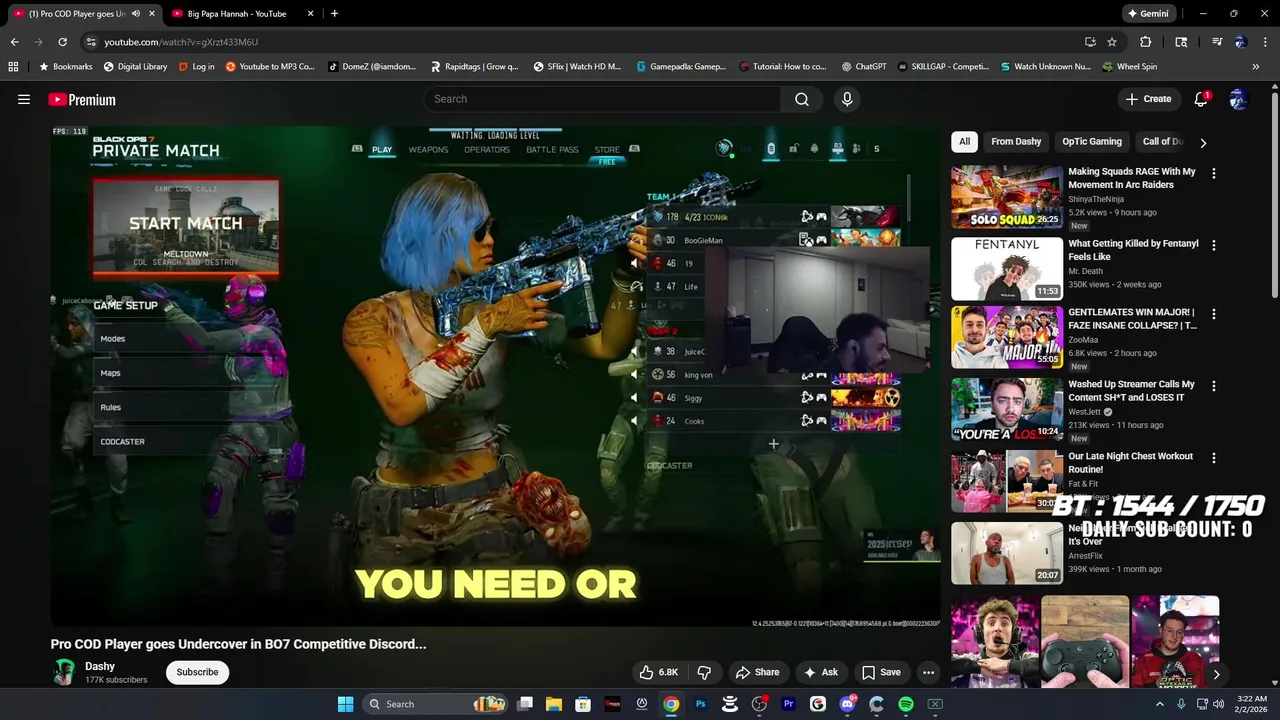Open Dashy channel name link
1280x720 pixels.
click(x=100, y=666)
